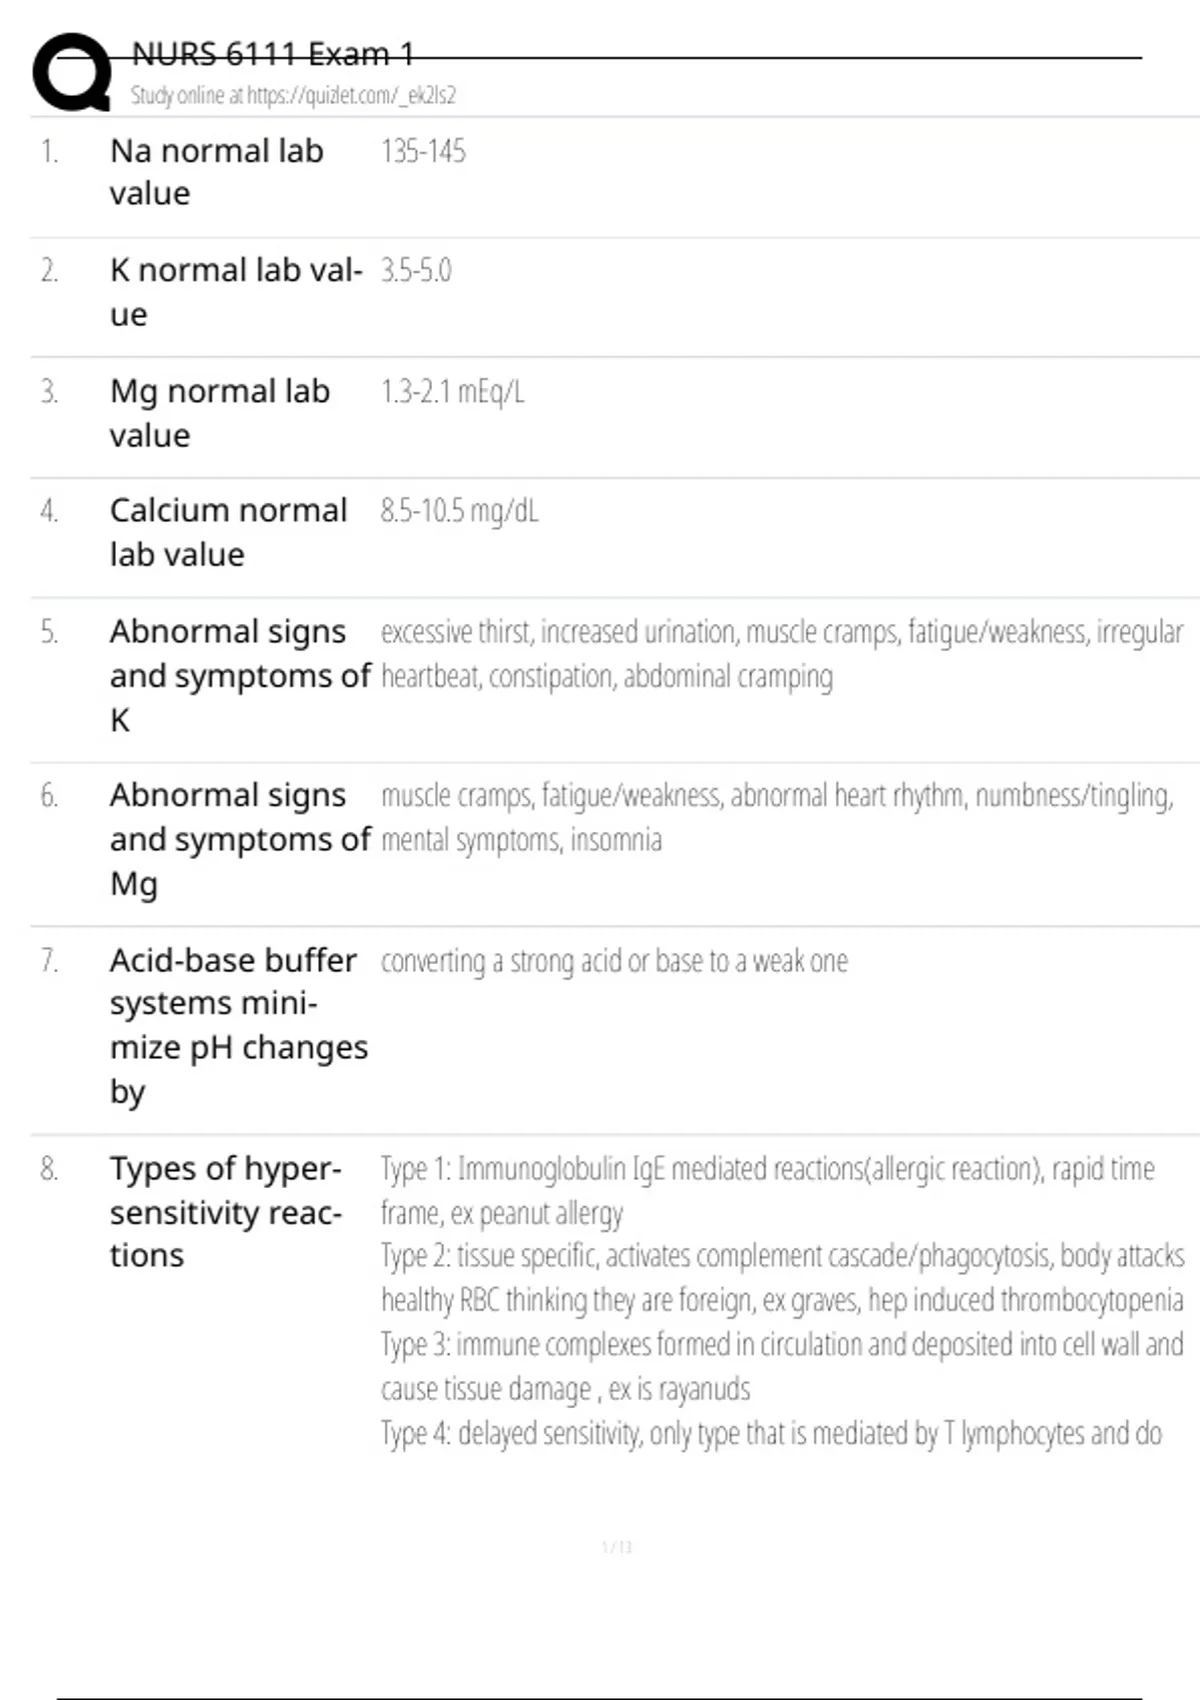Image resolution: width=1200 pixels, height=1700 pixels.
Task: Click the 1.3-2.1 mEq/L answer
Action: point(452,392)
